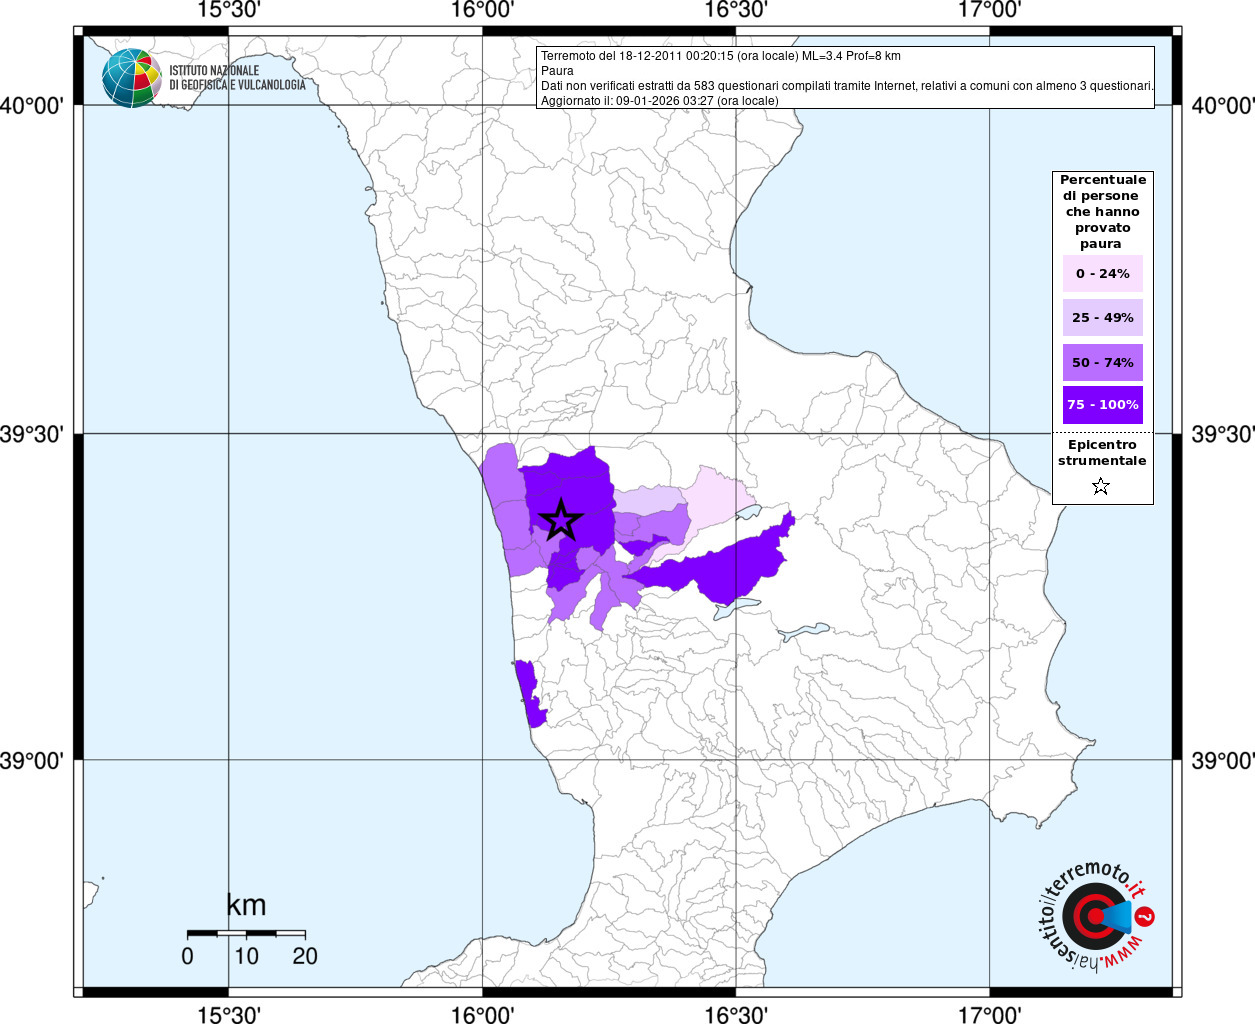Click the bottom 16°00' longitude label
This screenshot has height=1024, width=1255.
482,1014
